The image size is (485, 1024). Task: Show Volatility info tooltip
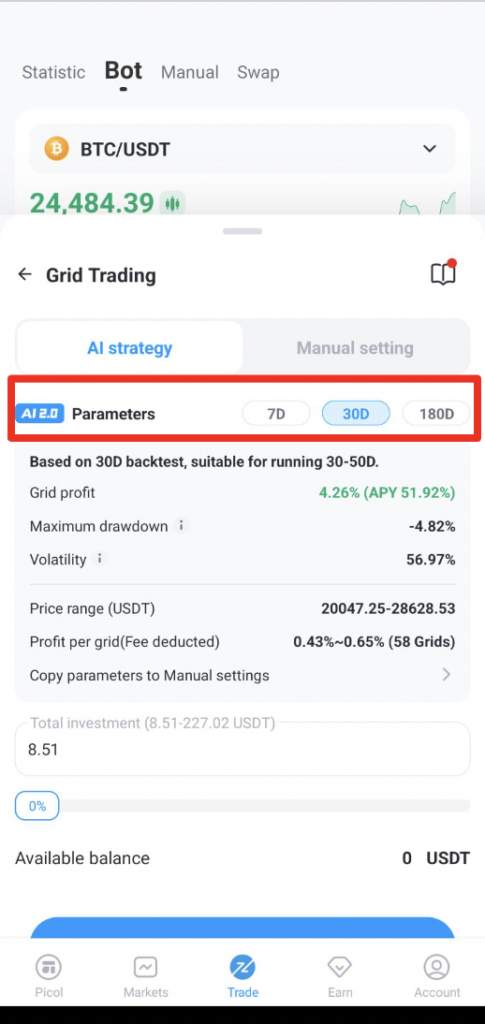click(100, 559)
